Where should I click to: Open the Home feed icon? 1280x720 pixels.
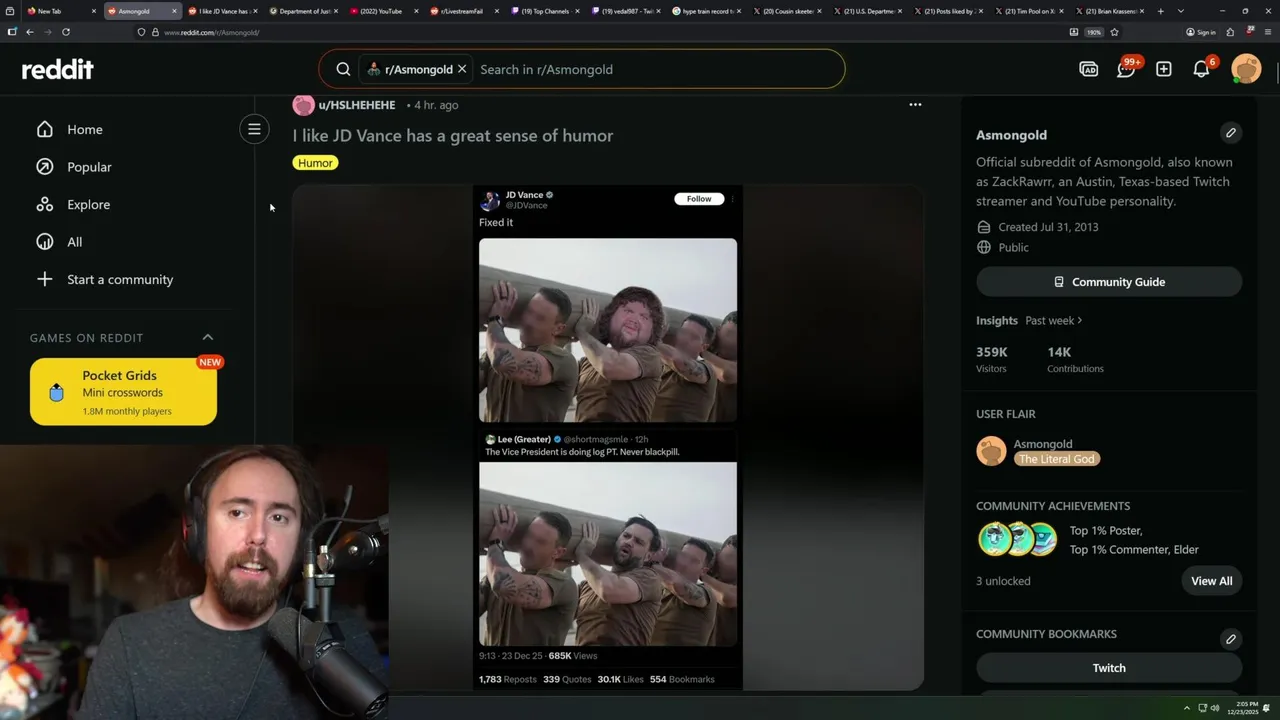tap(45, 129)
